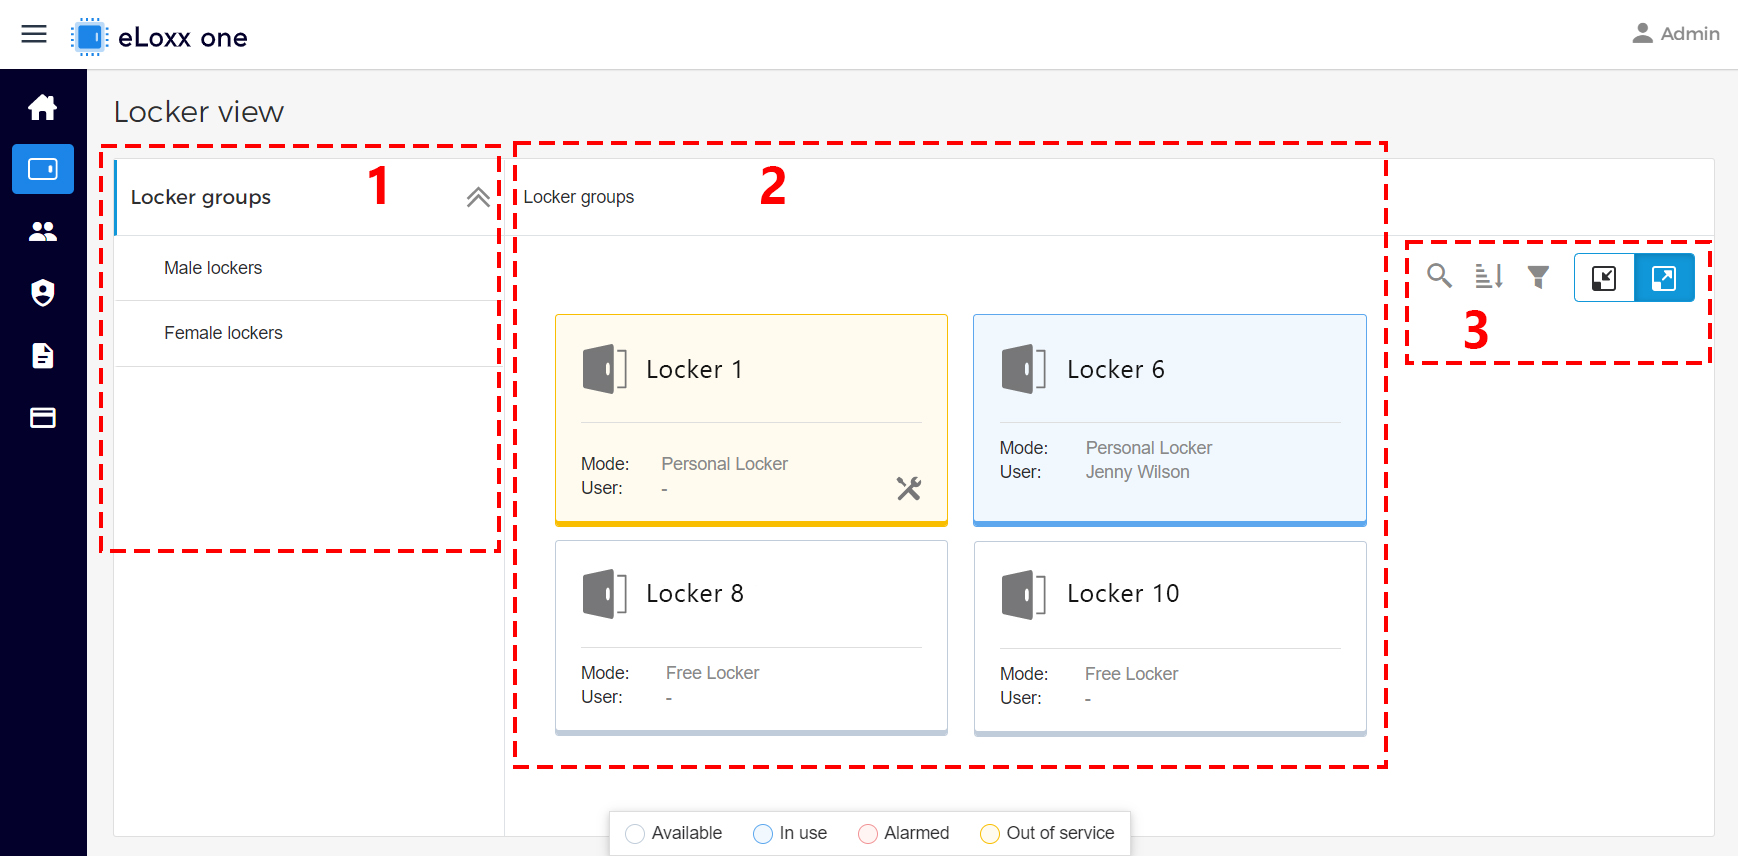
Task: Click the maintenance tools icon on Locker 1
Action: click(909, 488)
